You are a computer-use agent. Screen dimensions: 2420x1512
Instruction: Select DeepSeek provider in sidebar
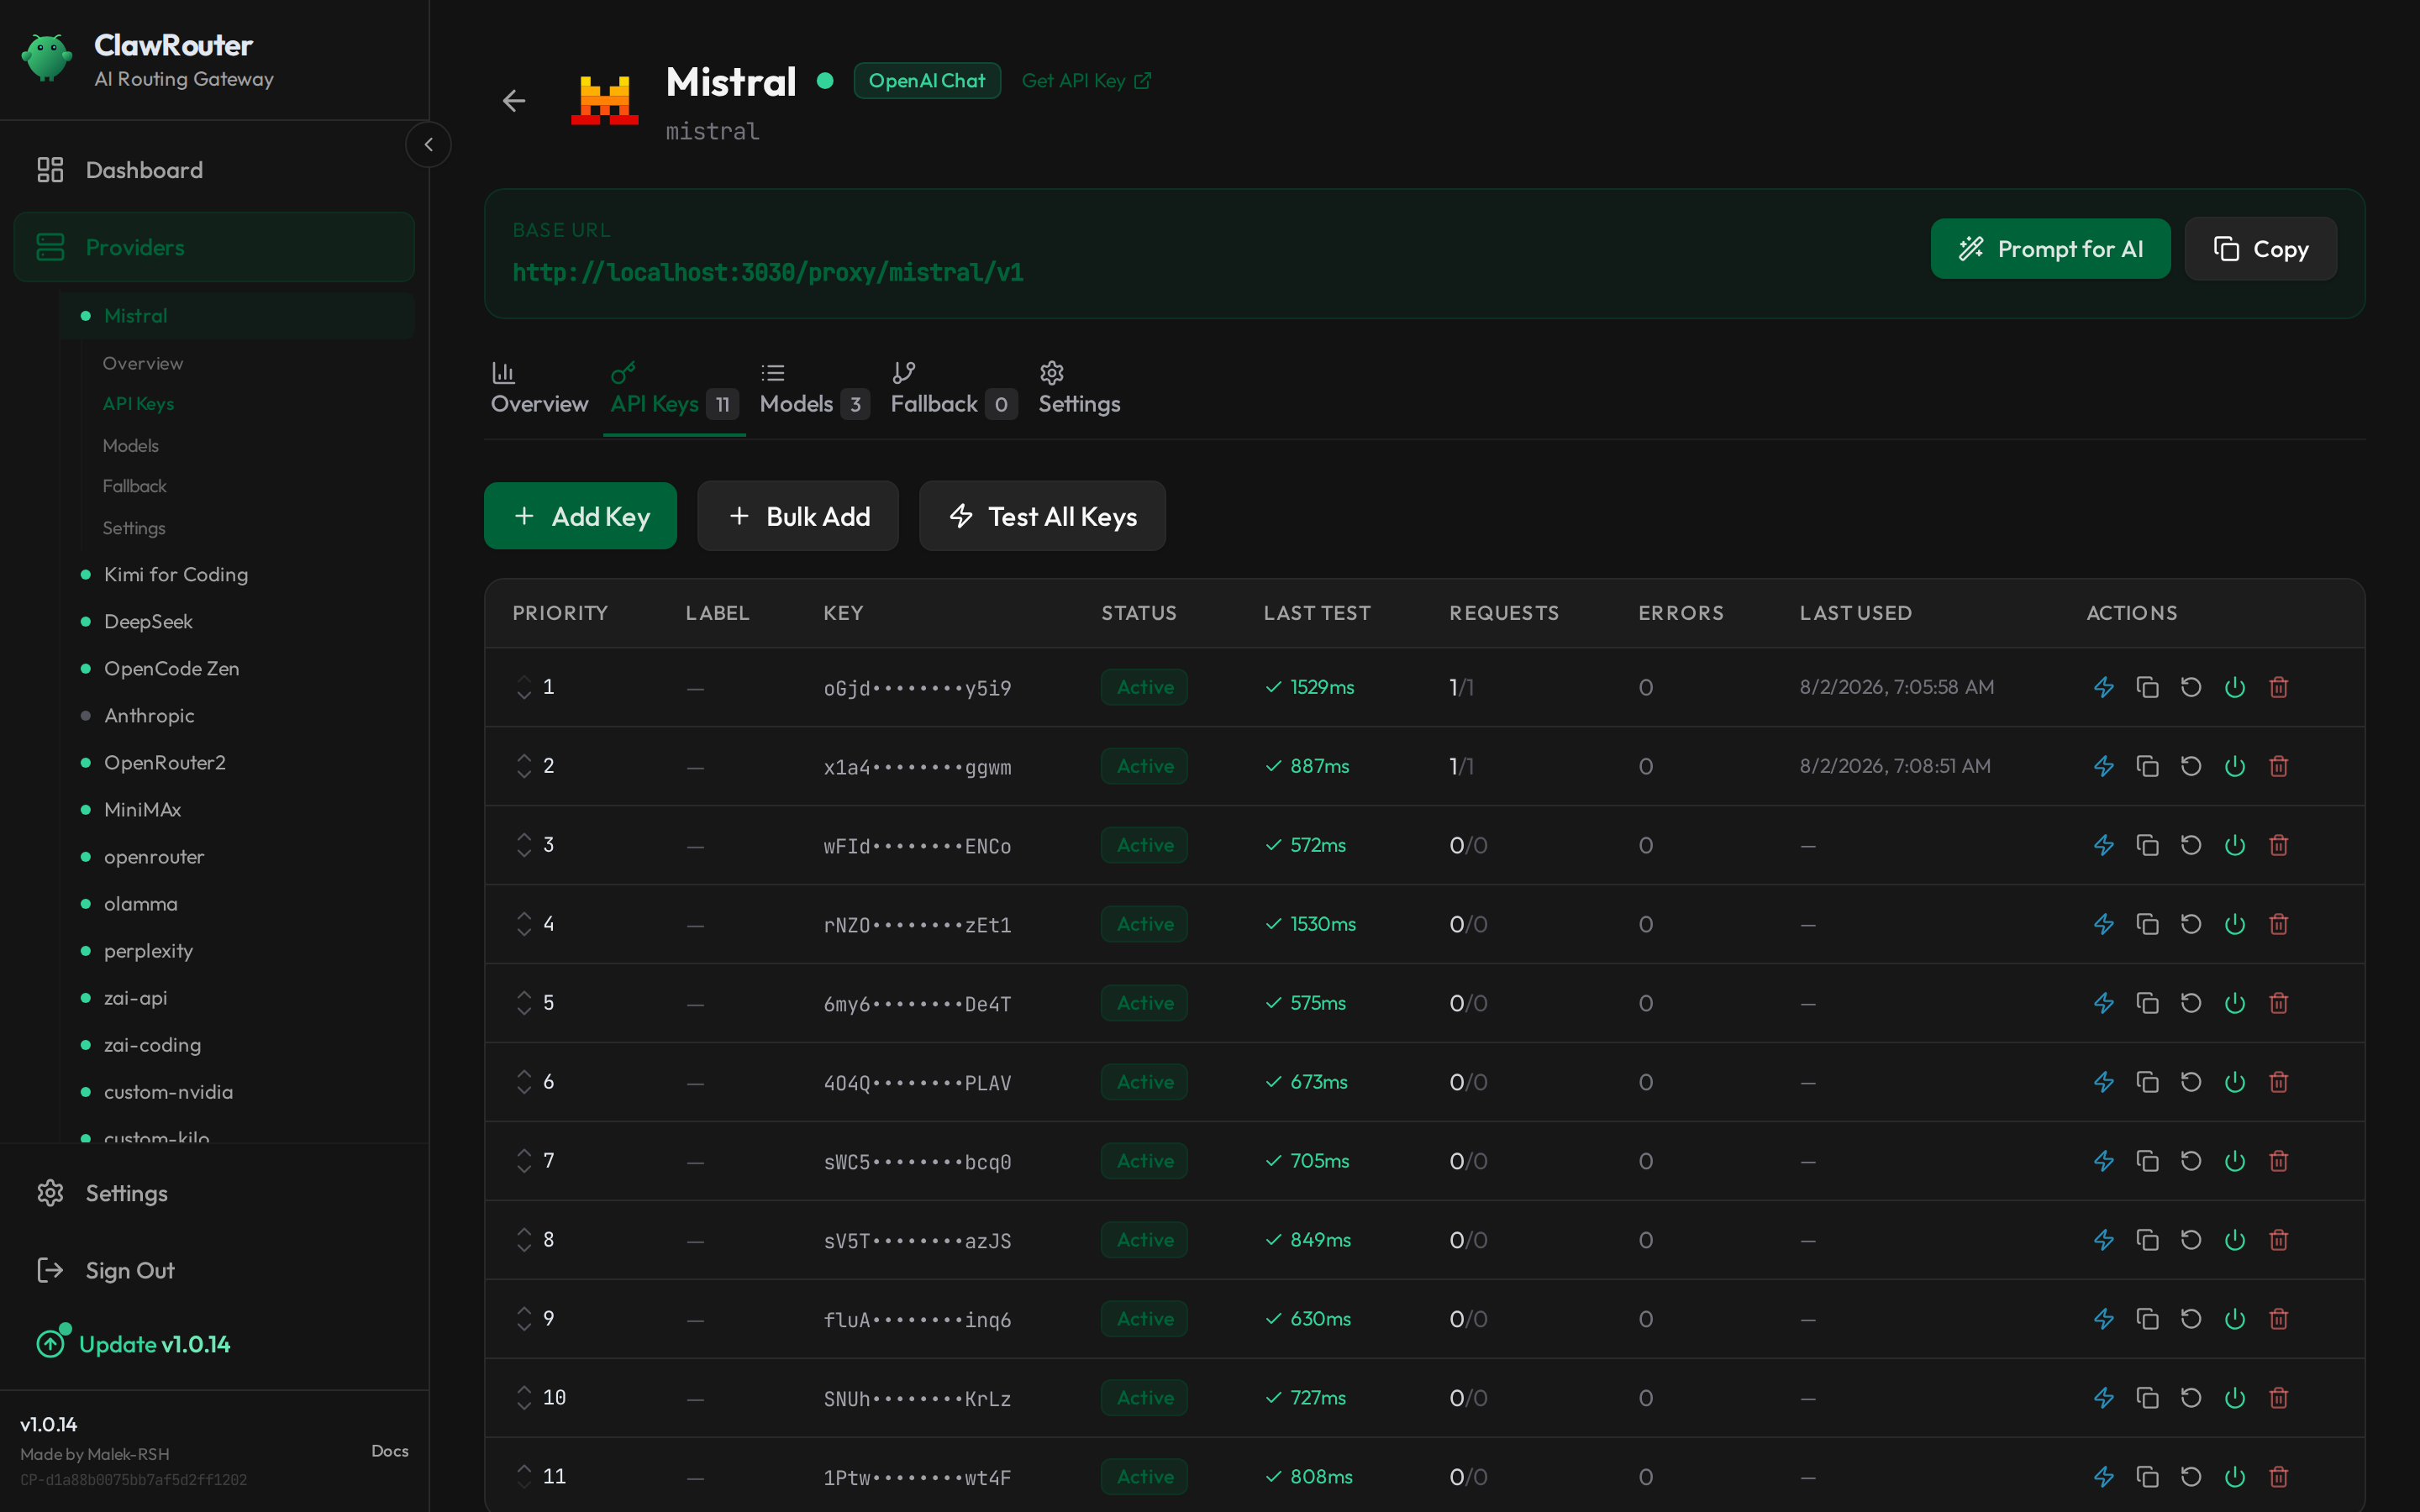(148, 622)
